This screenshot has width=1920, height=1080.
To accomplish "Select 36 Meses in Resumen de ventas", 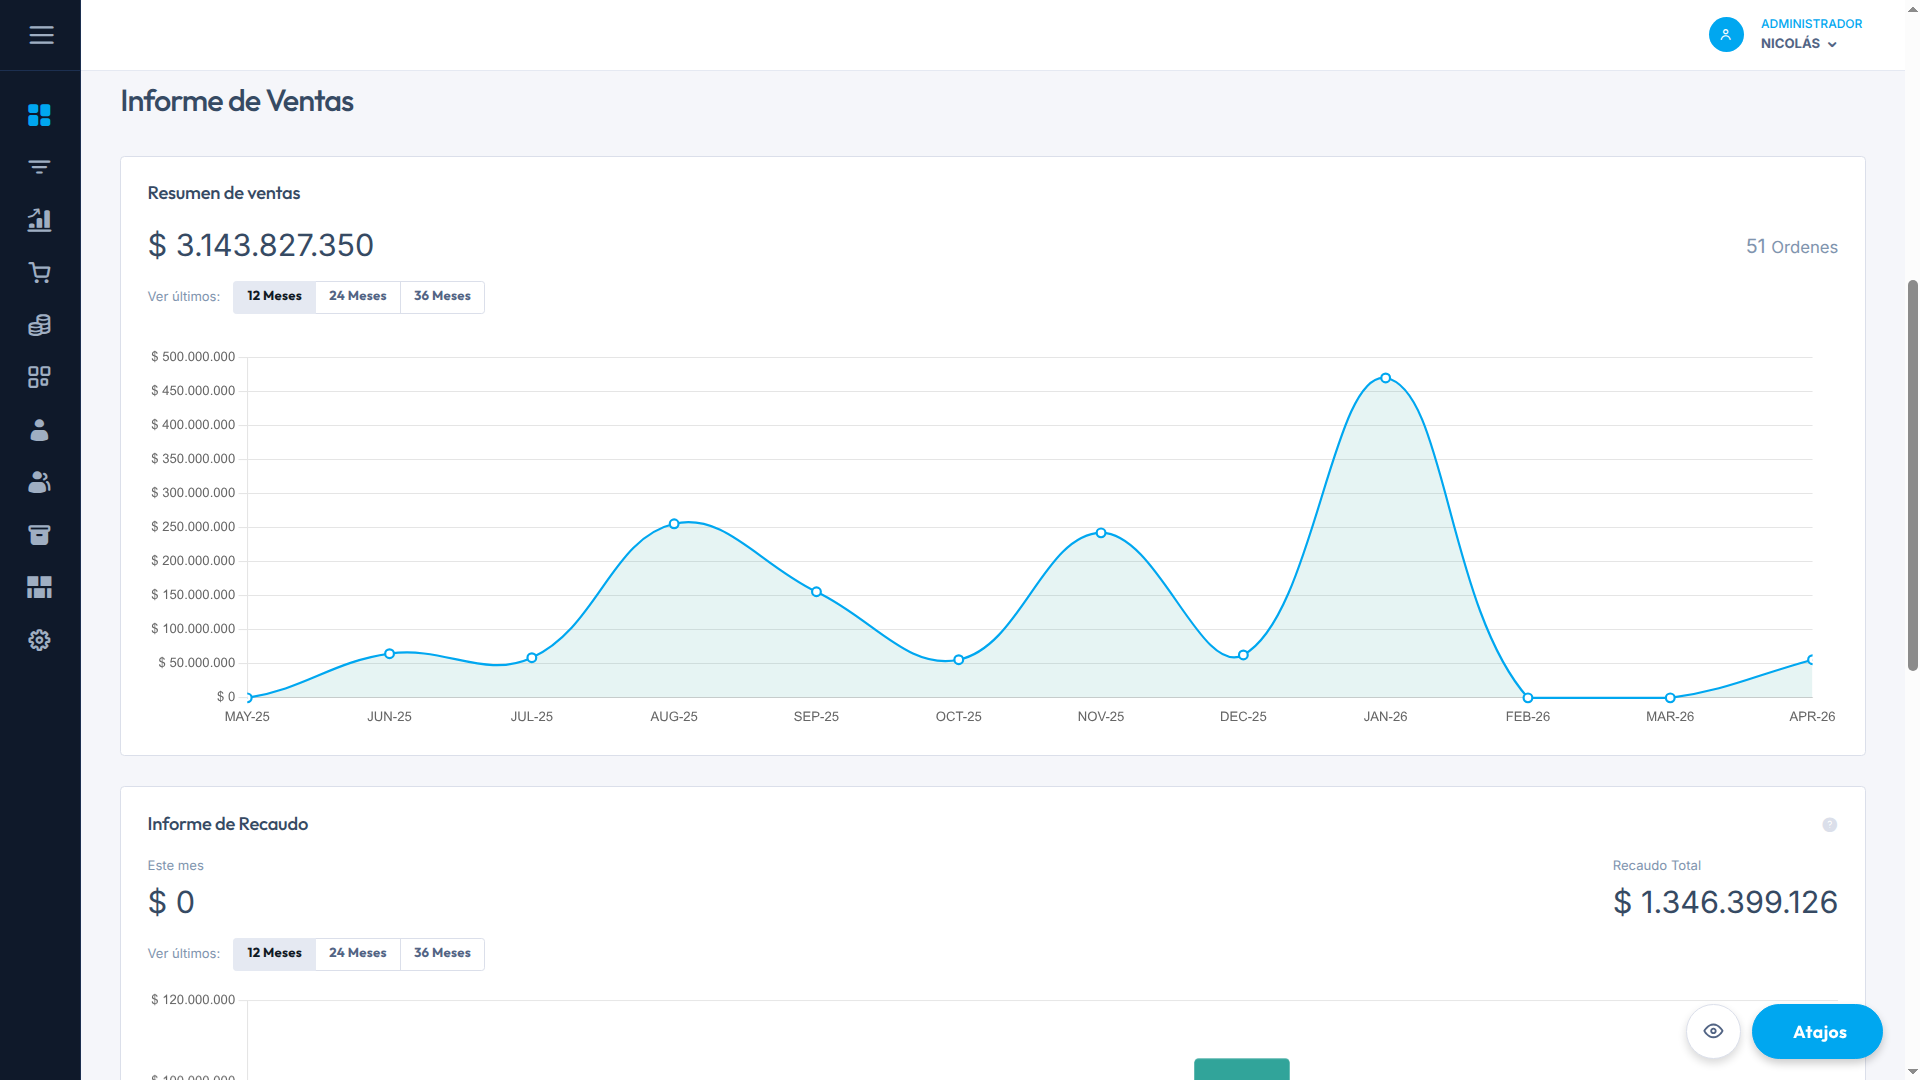I will point(442,297).
